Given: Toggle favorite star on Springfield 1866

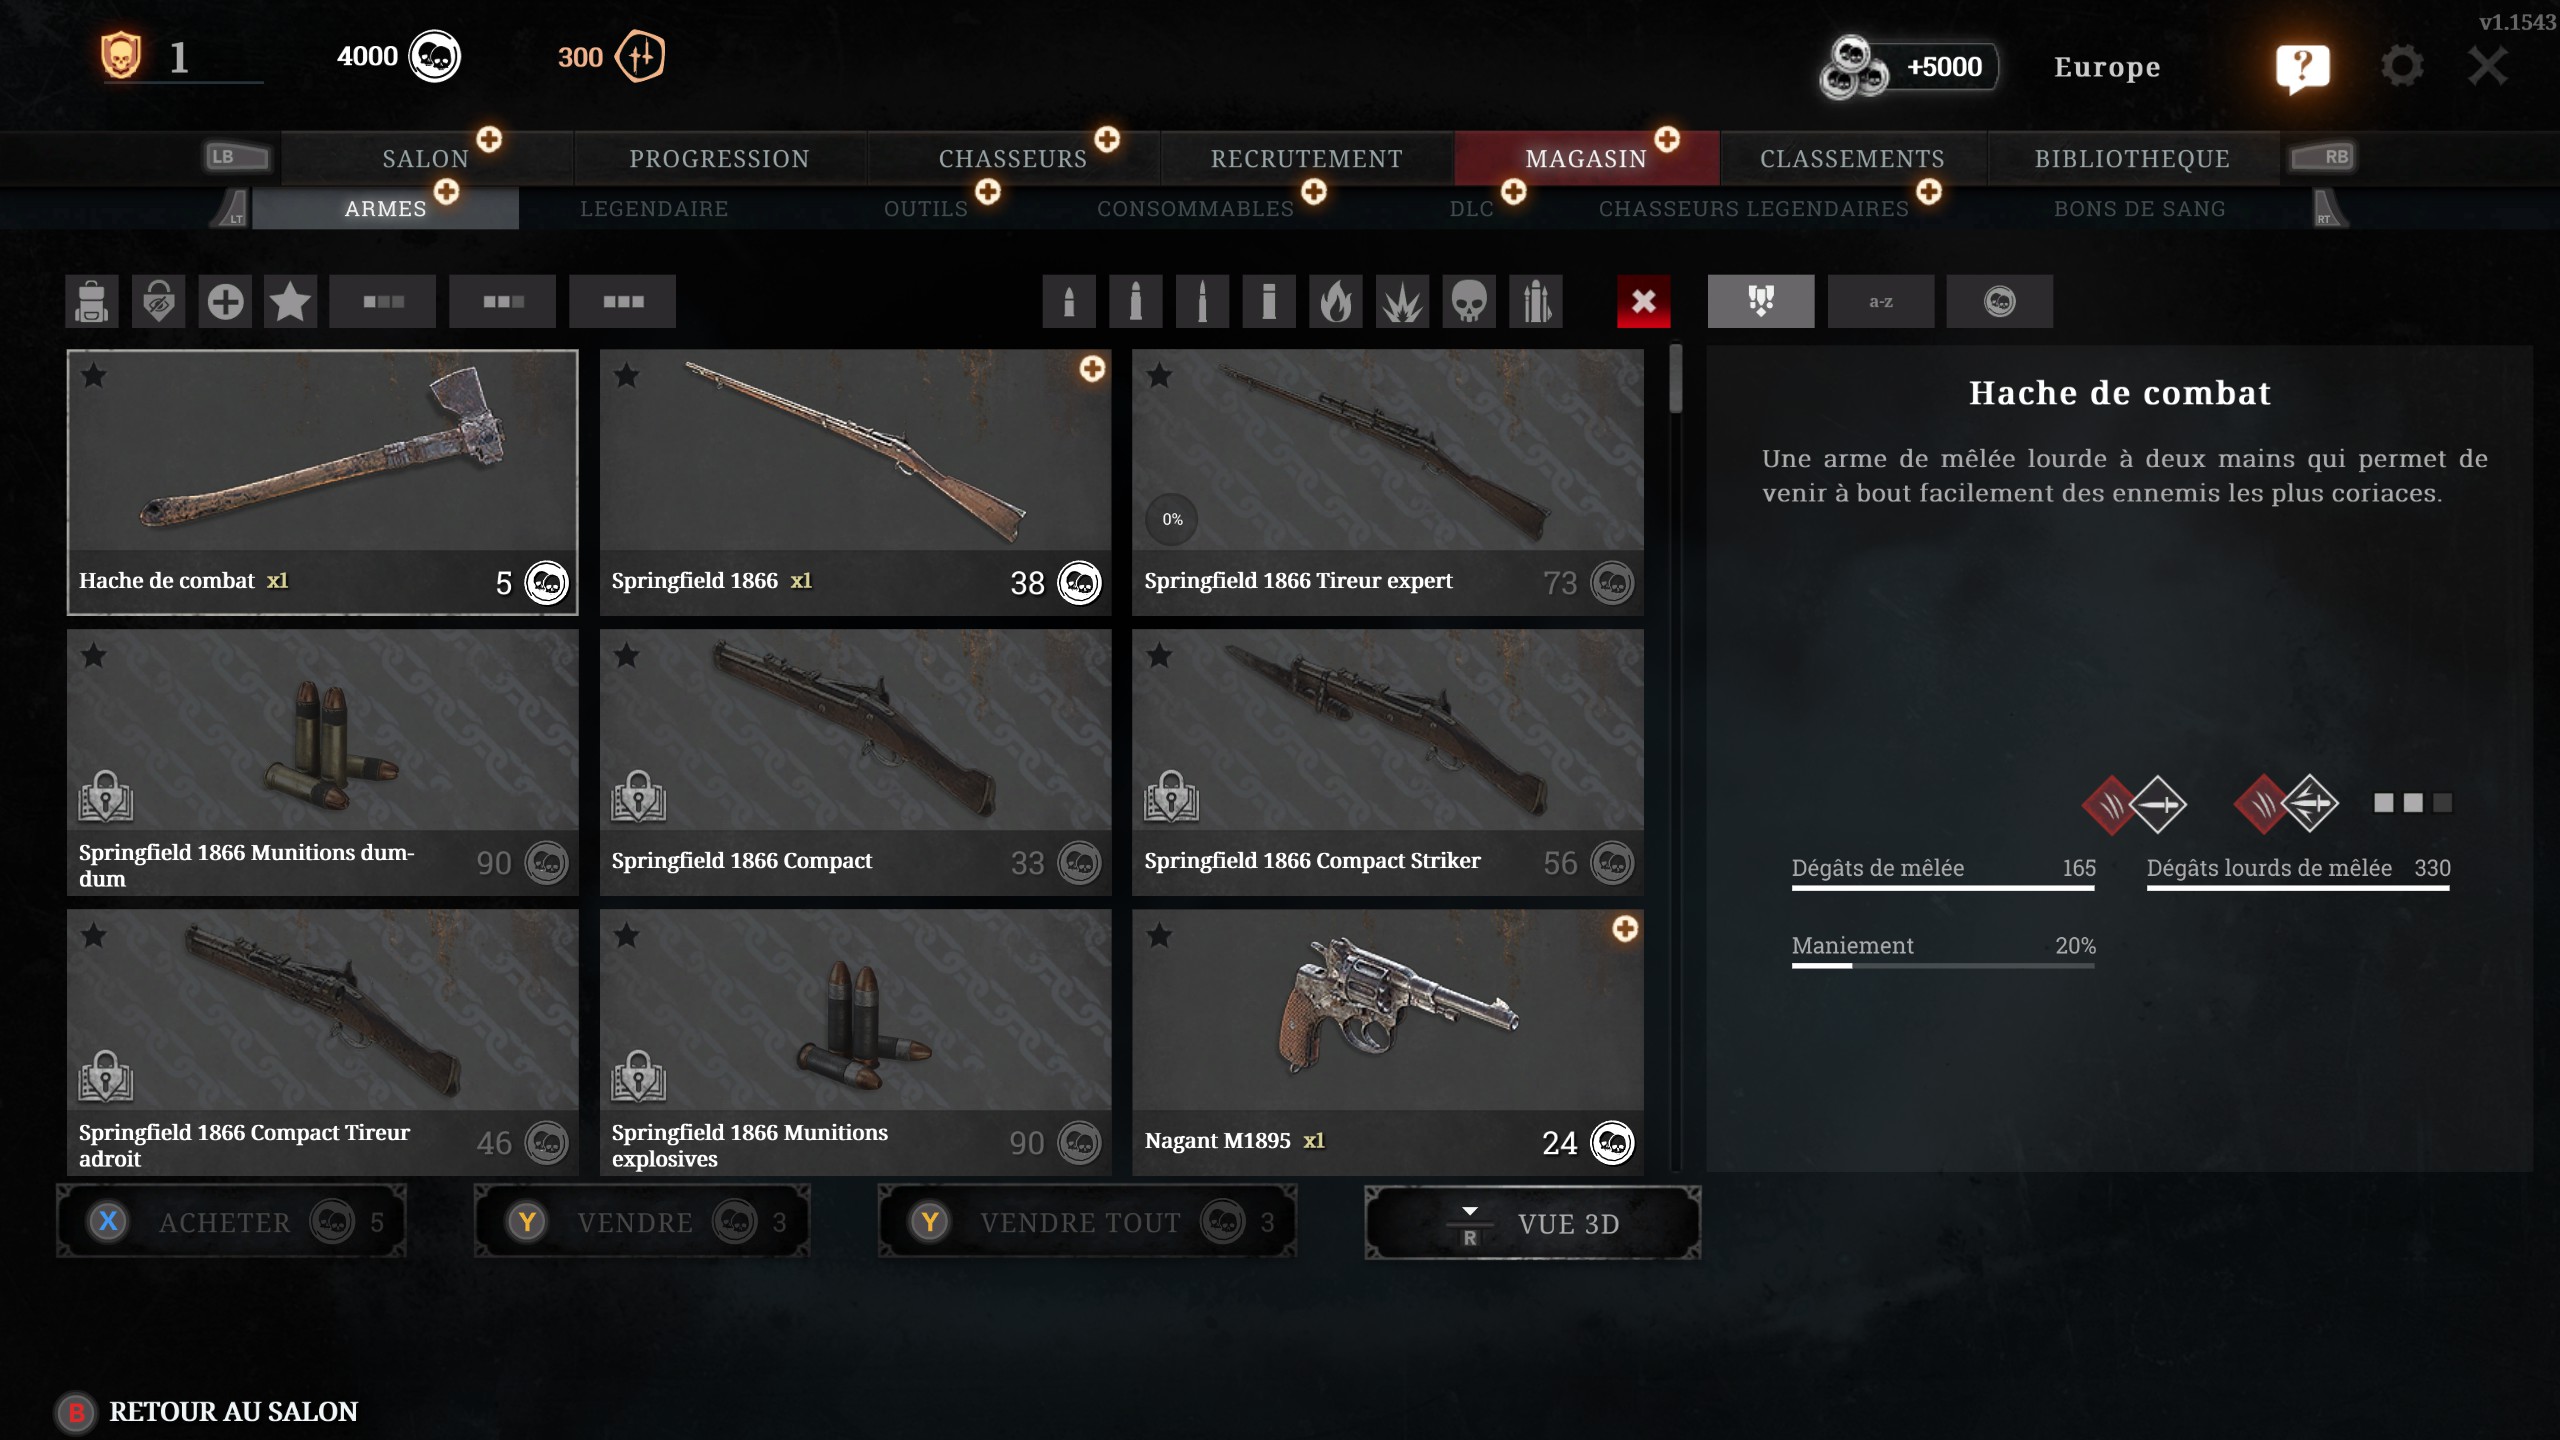Looking at the screenshot, I should tap(627, 376).
